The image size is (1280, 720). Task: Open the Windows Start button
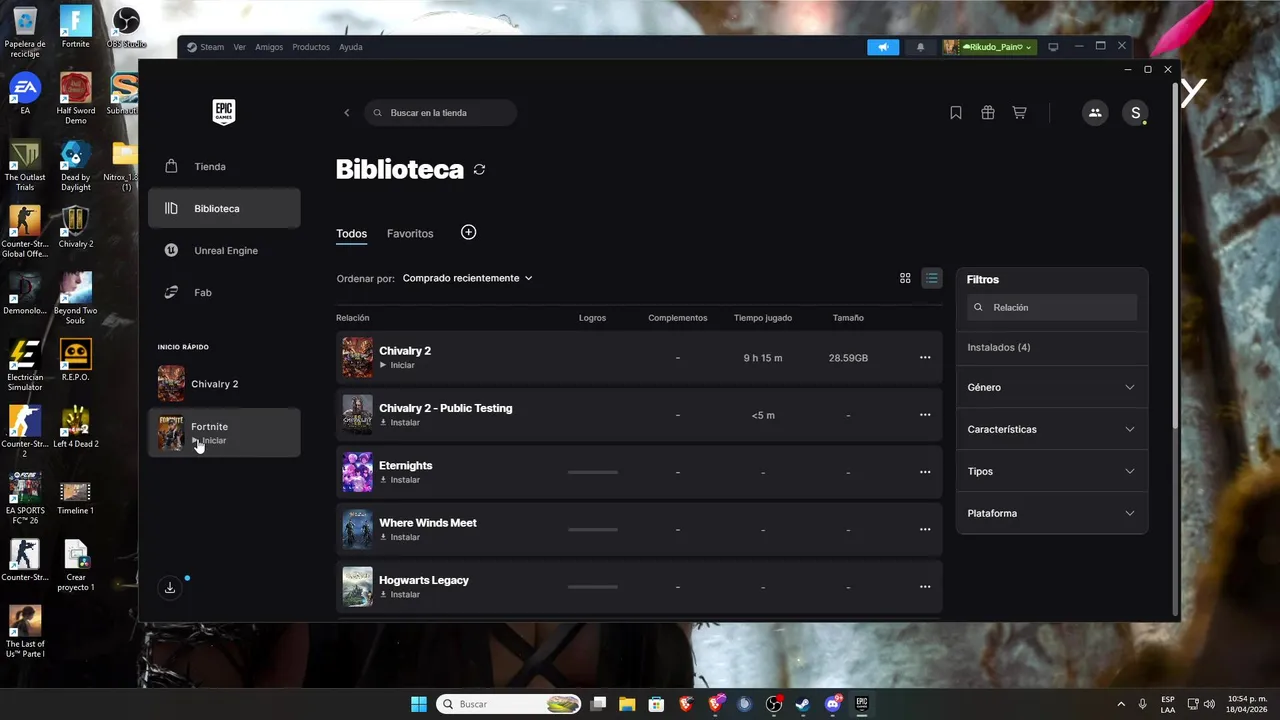(x=419, y=704)
